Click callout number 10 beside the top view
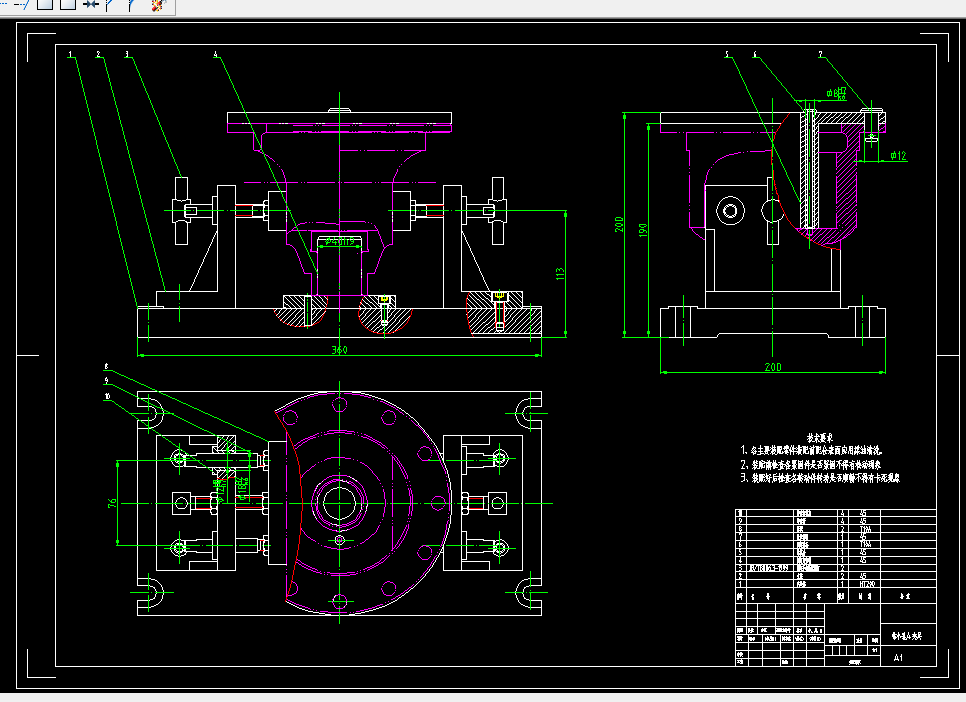Viewport: 966px width, 702px height. (108, 396)
